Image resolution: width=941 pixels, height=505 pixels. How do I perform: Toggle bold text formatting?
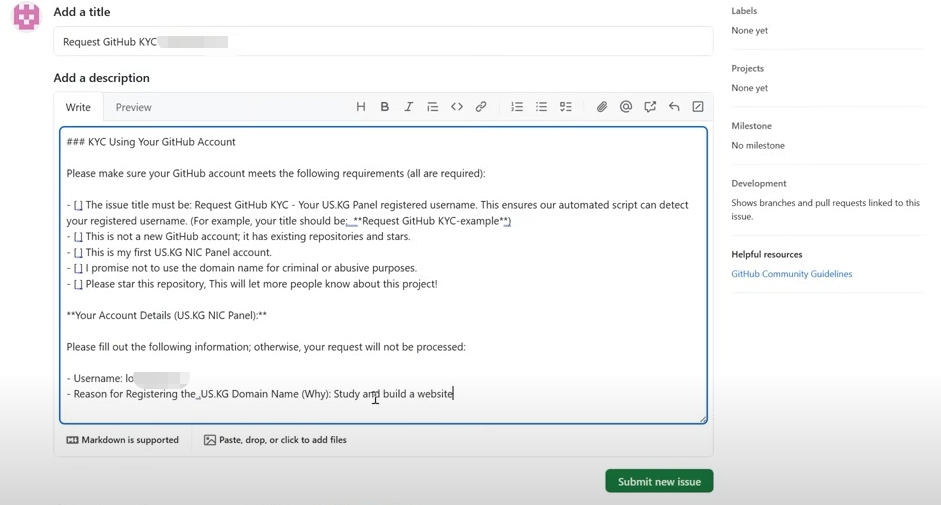coord(385,107)
